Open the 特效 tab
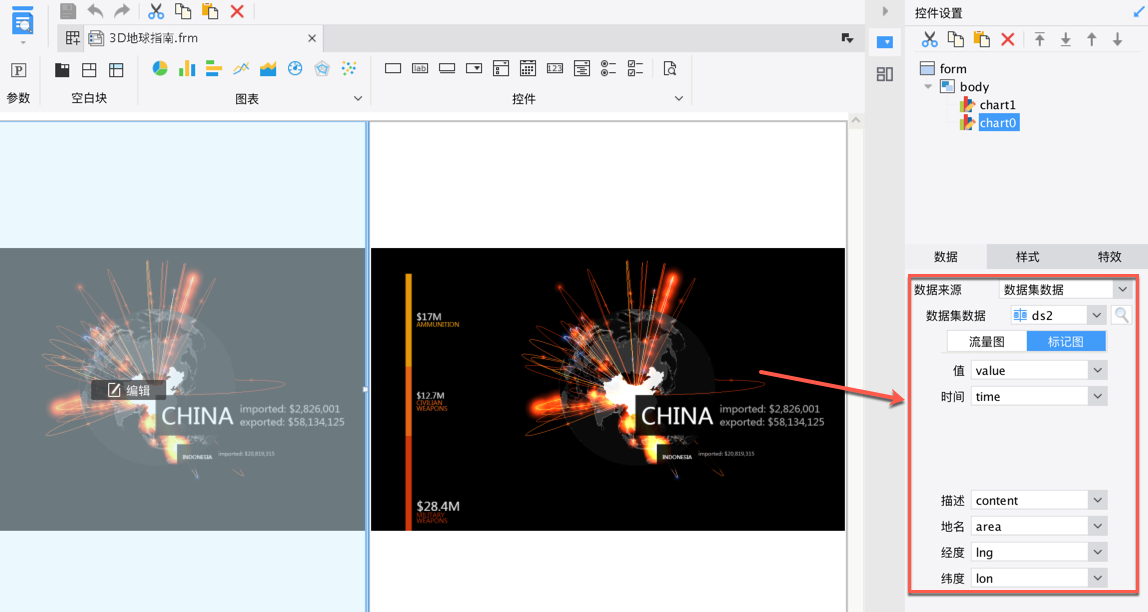1148x612 pixels. point(1109,256)
